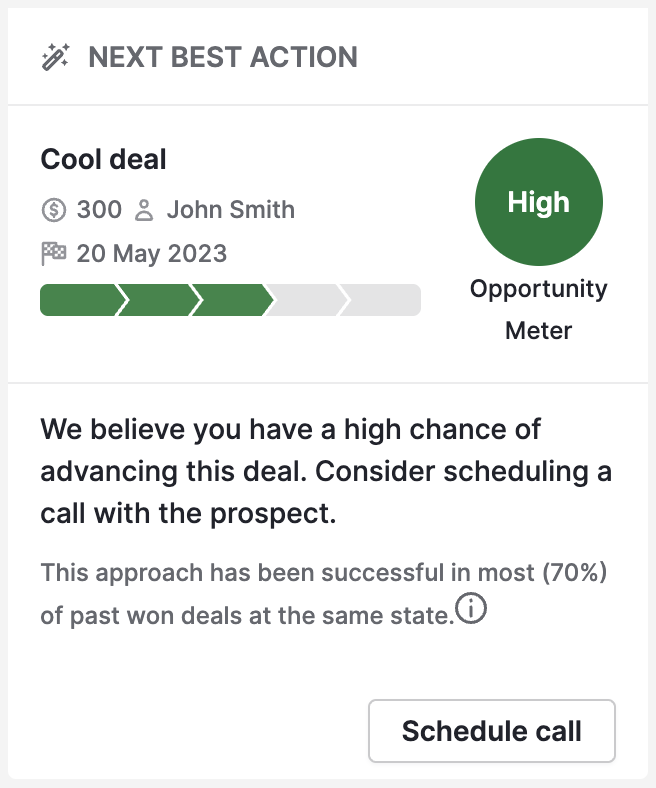Click the deal value 300
The height and width of the screenshot is (788, 656).
(x=99, y=210)
